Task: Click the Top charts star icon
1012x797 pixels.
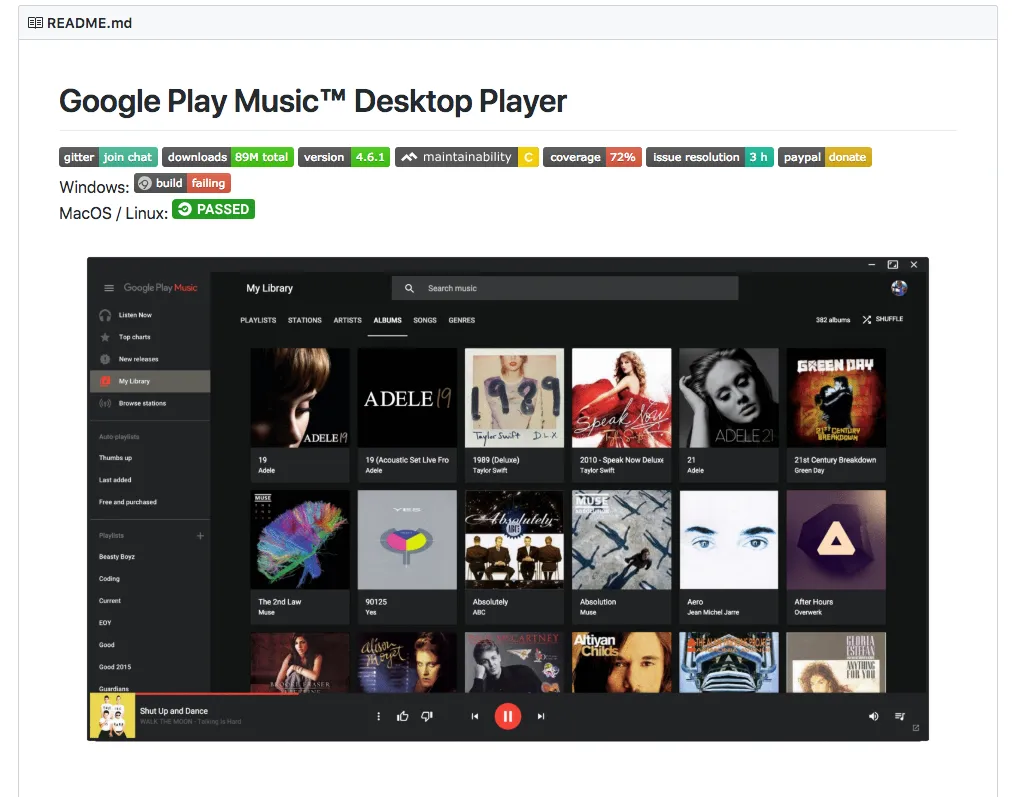Action: [x=105, y=337]
